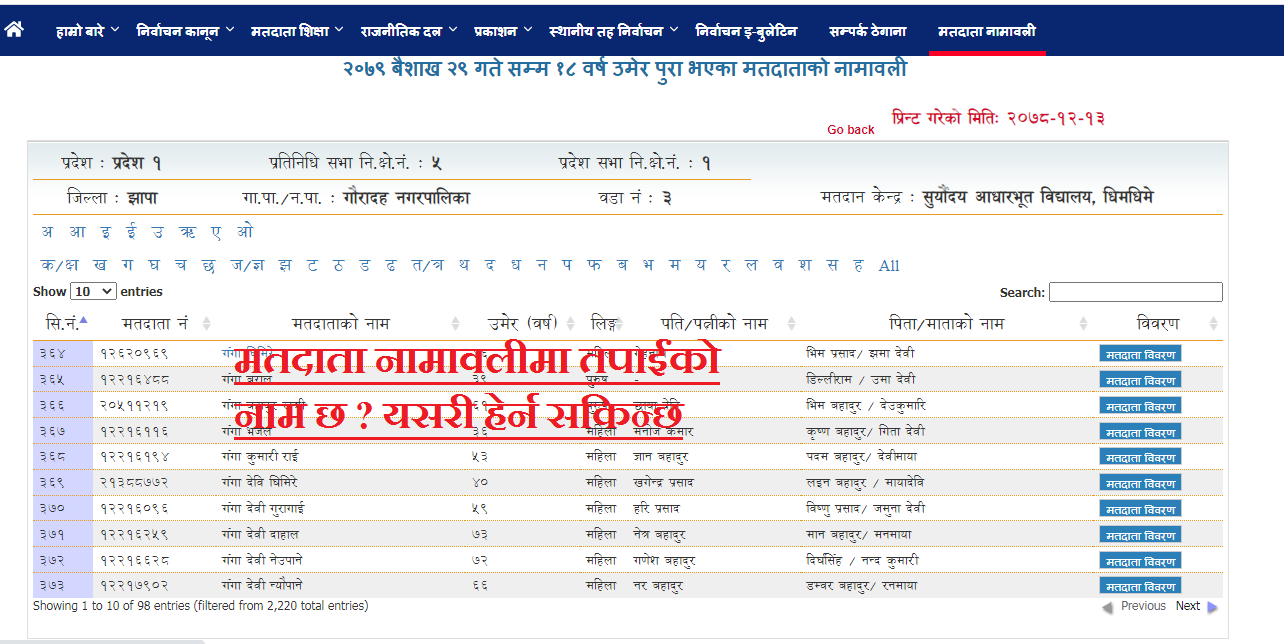The height and width of the screenshot is (644, 1284).
Task: Click the Previous pagination link text
Action: tap(1143, 606)
